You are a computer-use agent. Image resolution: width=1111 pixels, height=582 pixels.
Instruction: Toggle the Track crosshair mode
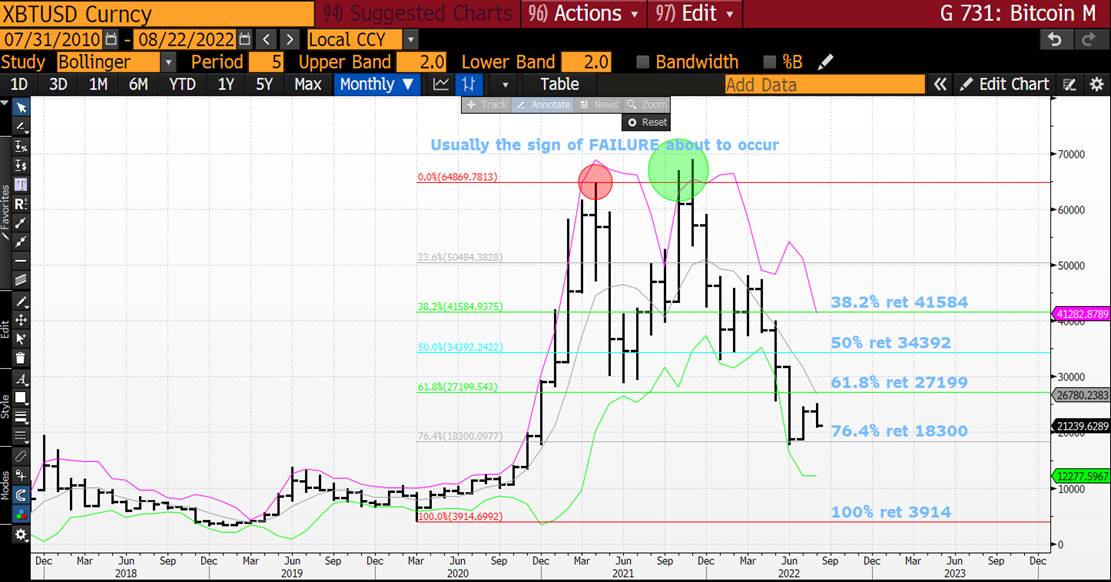point(486,105)
